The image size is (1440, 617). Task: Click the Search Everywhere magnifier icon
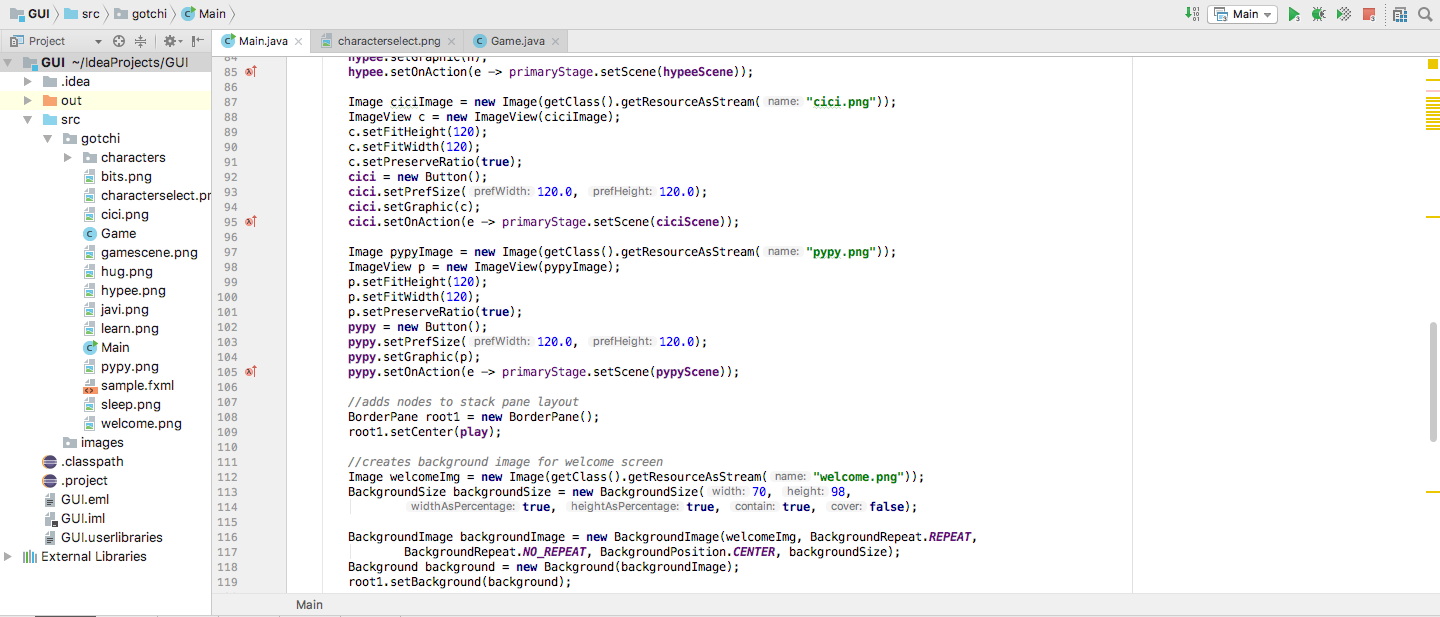pos(1424,14)
